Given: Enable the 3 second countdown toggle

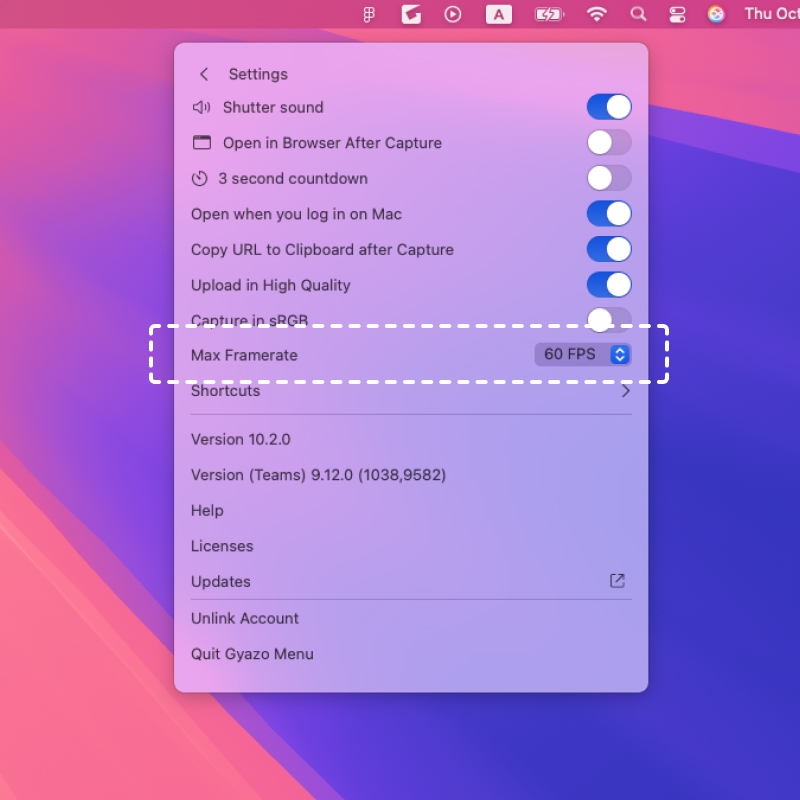Looking at the screenshot, I should coord(608,178).
